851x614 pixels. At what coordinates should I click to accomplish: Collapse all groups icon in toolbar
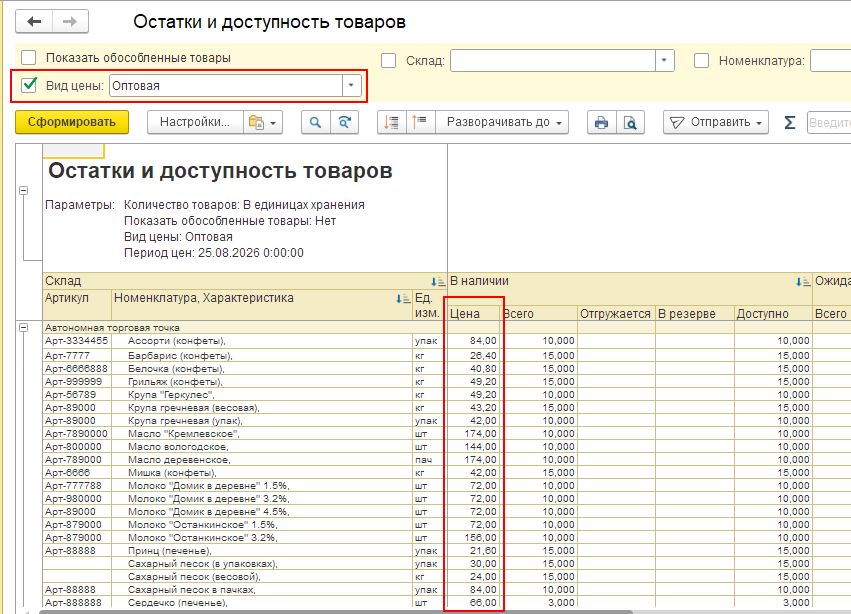420,122
